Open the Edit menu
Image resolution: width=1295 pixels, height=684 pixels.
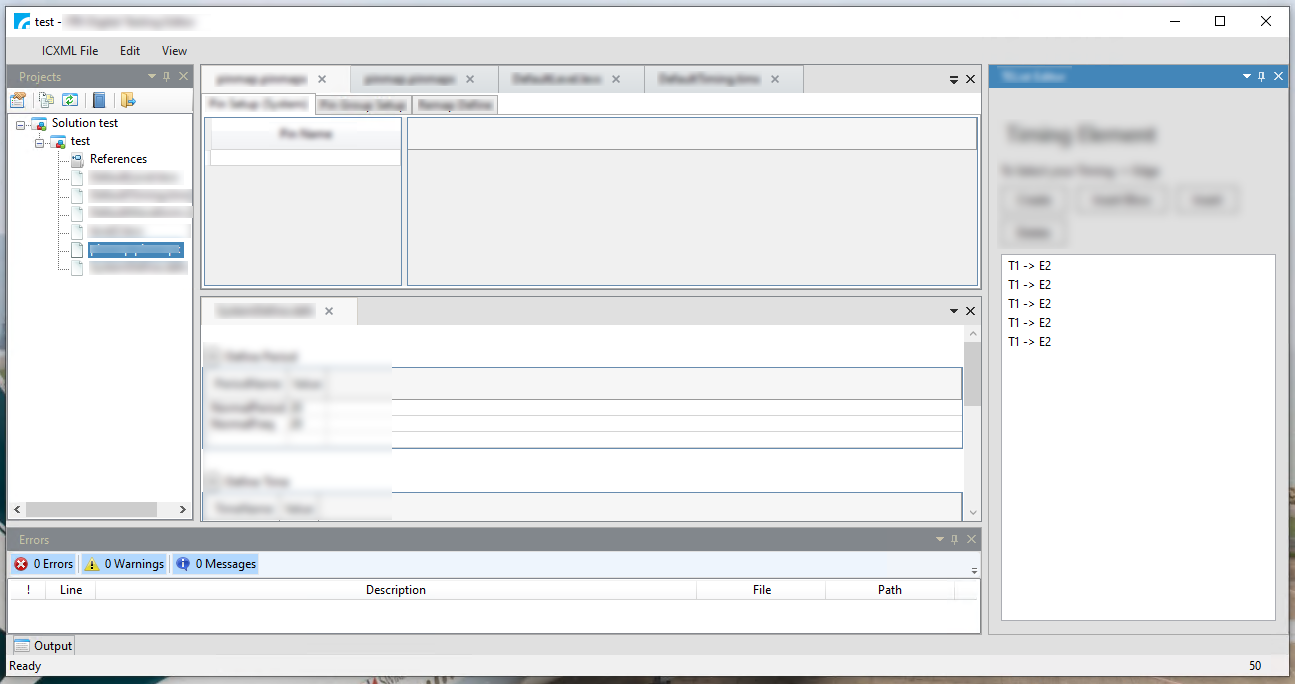[x=129, y=50]
